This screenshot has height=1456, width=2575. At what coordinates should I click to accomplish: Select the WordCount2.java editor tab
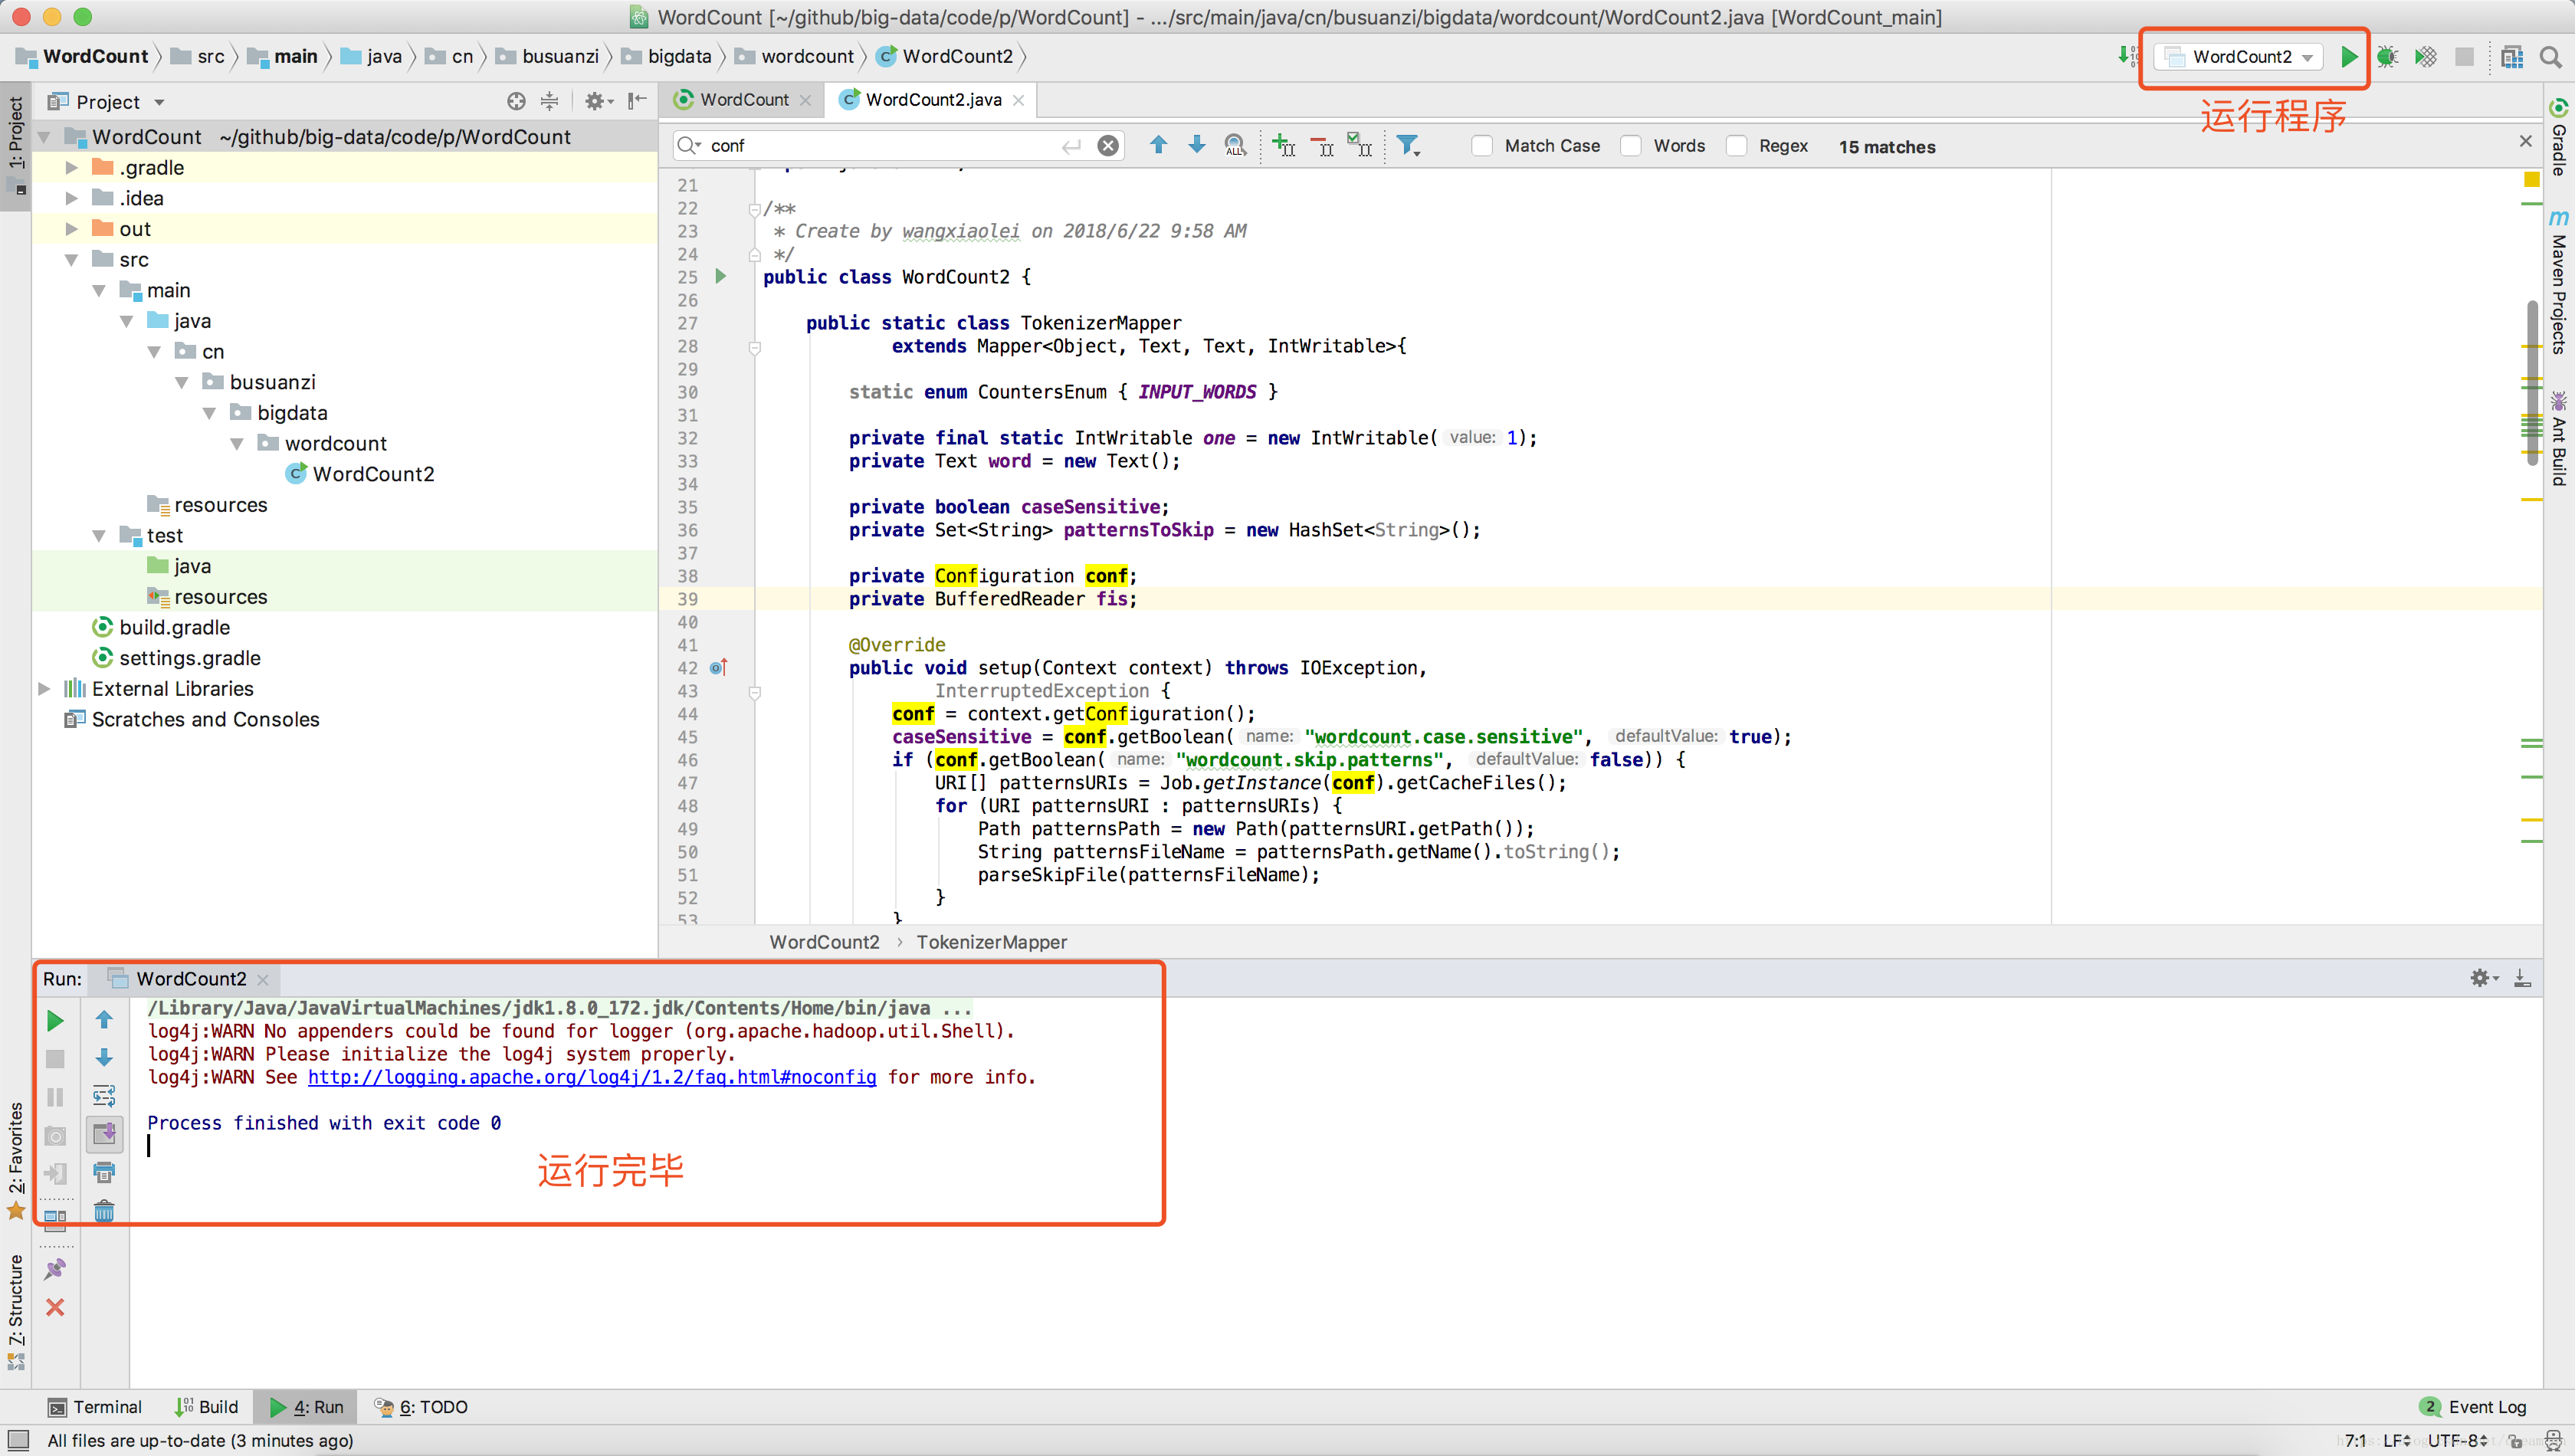click(x=932, y=100)
